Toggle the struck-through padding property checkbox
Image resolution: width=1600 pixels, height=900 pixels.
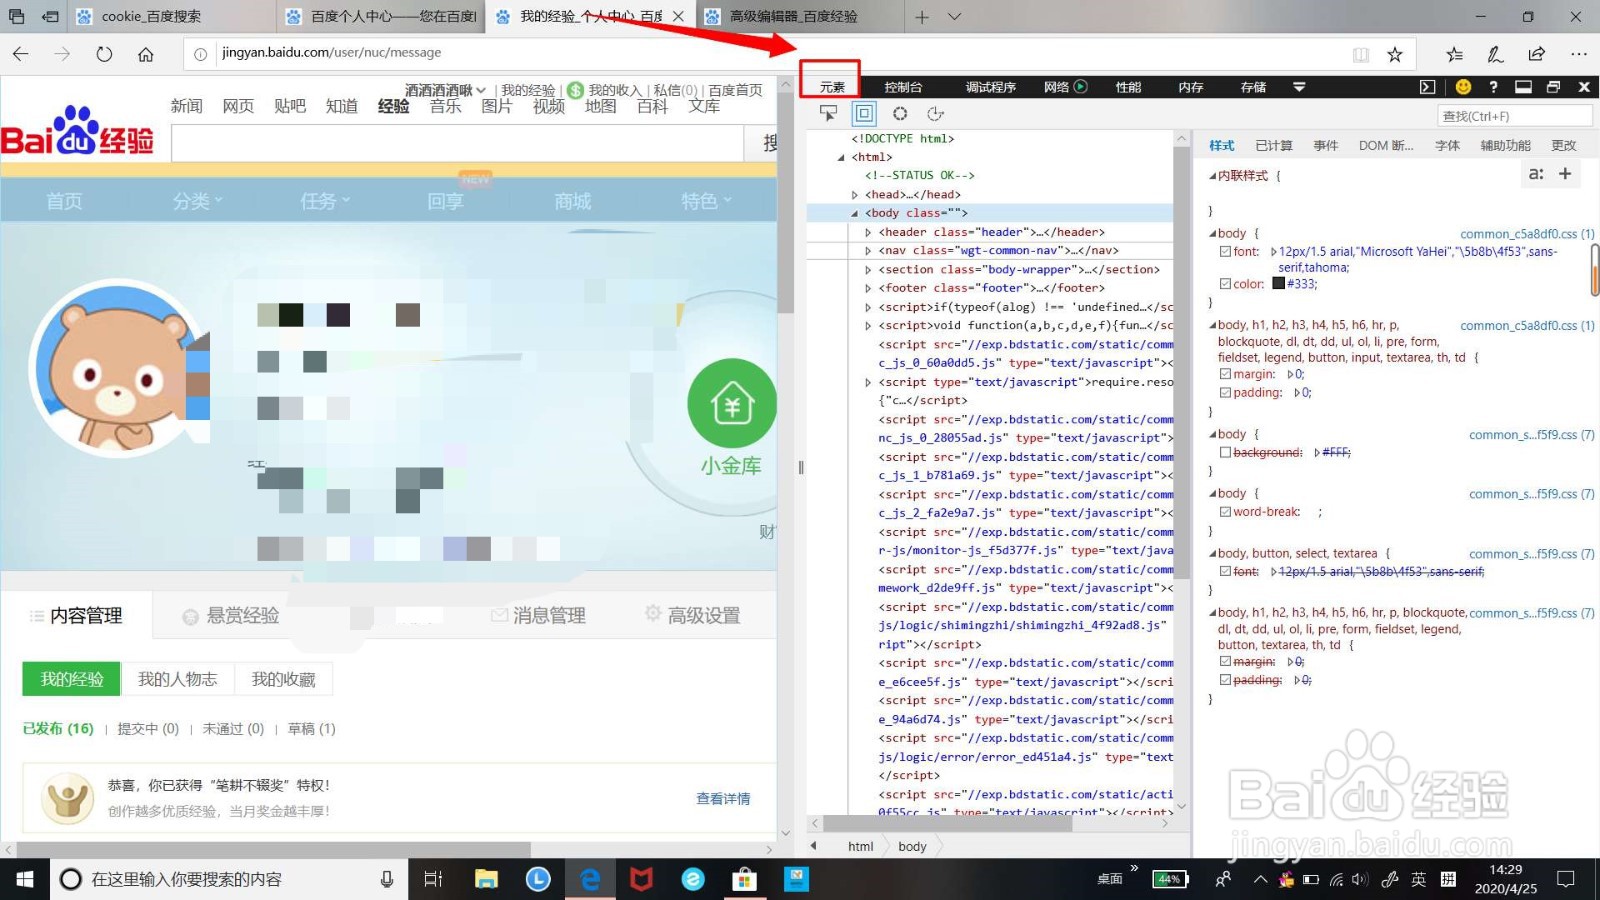tap(1225, 680)
